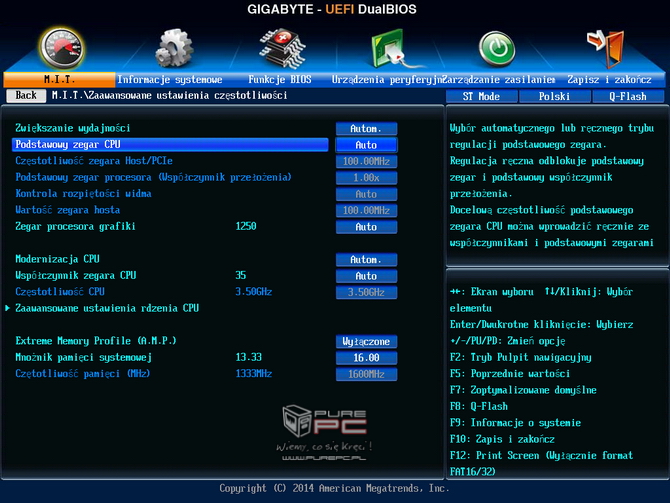Image resolution: width=670 pixels, height=503 pixels.
Task: Switch to the Funkcje BIOS tab
Action: coord(280,79)
